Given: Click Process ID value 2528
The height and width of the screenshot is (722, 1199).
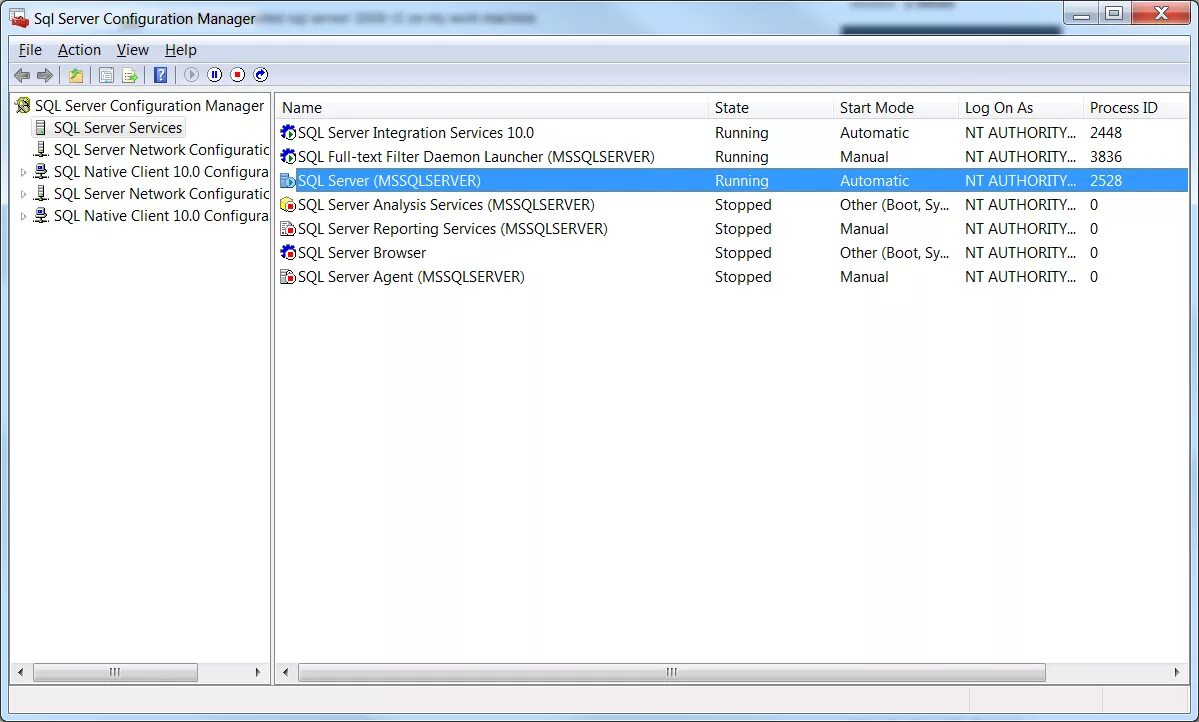Looking at the screenshot, I should [x=1106, y=181].
